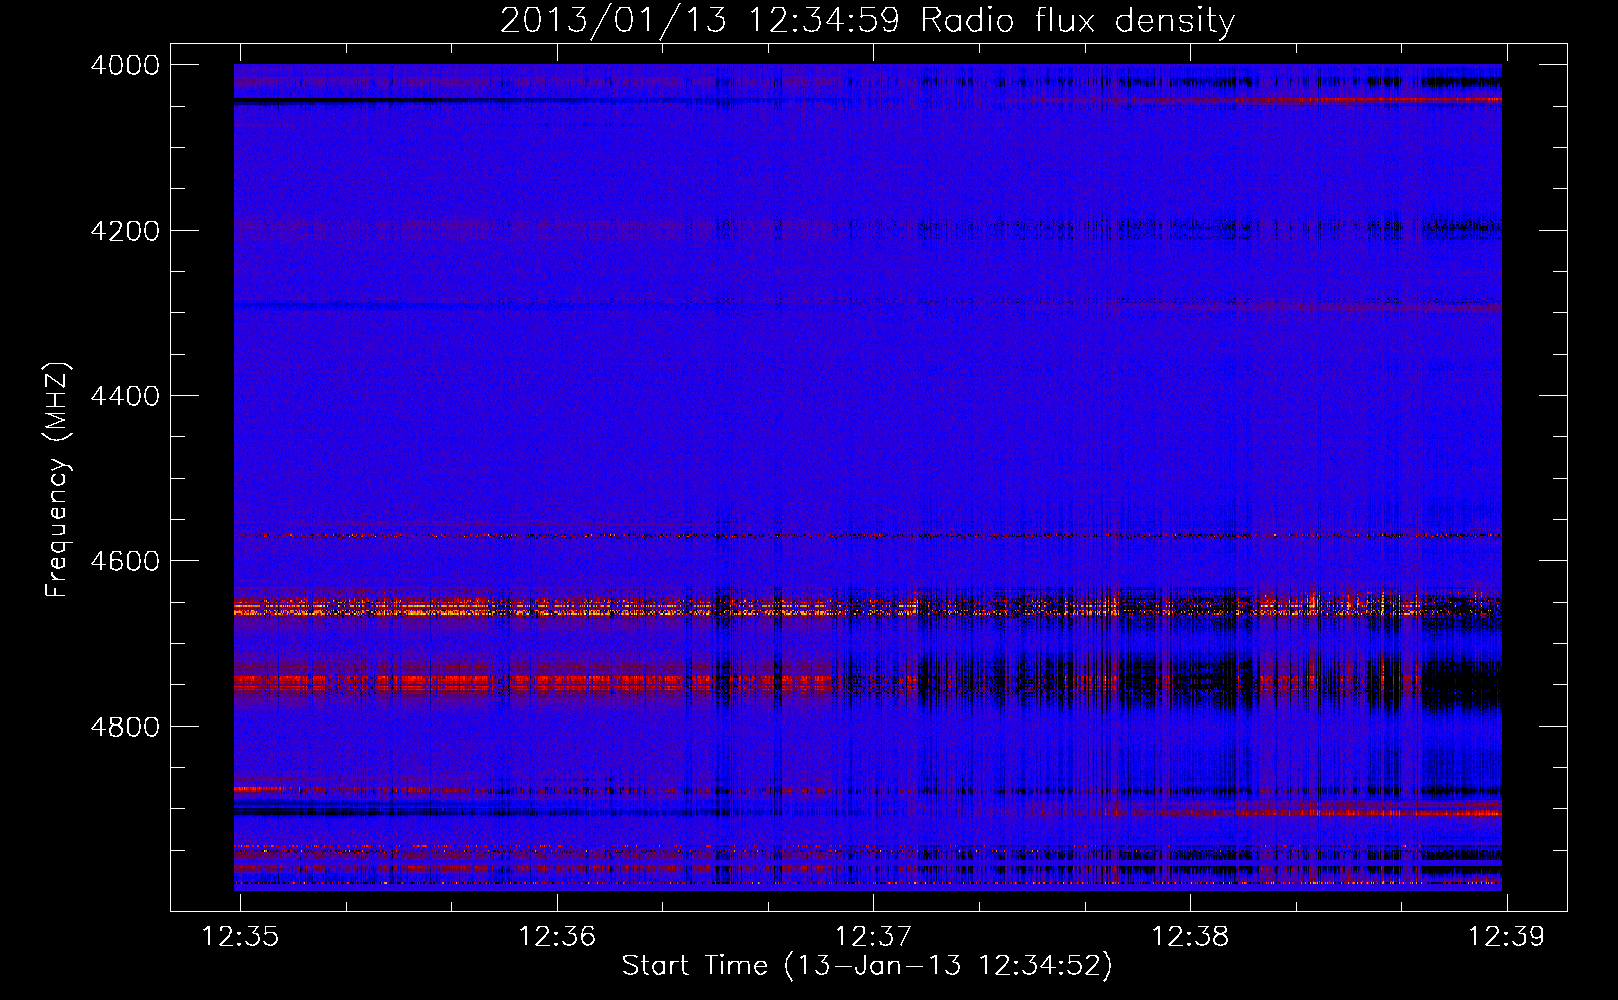Click the 12:38 time tick label

point(1190,936)
